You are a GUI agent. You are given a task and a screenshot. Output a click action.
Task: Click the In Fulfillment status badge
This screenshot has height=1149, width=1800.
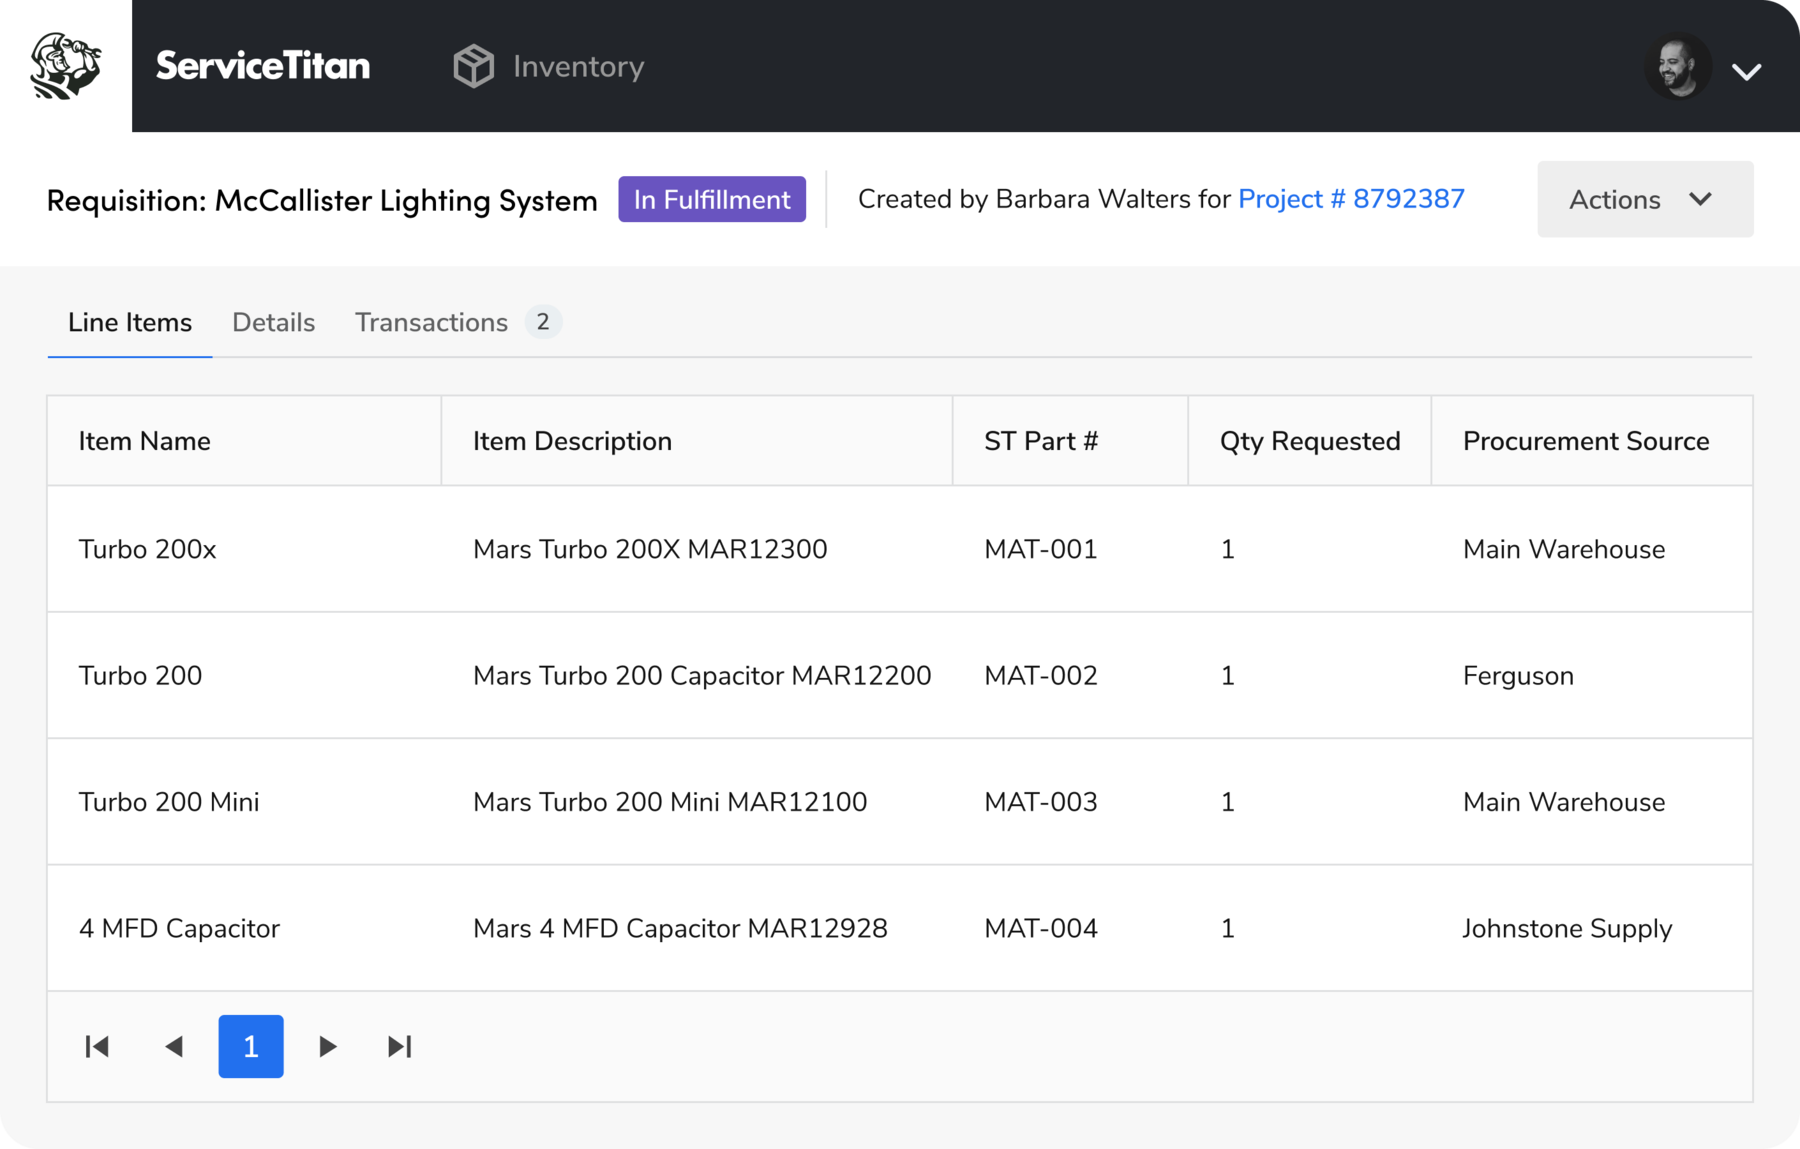click(711, 199)
